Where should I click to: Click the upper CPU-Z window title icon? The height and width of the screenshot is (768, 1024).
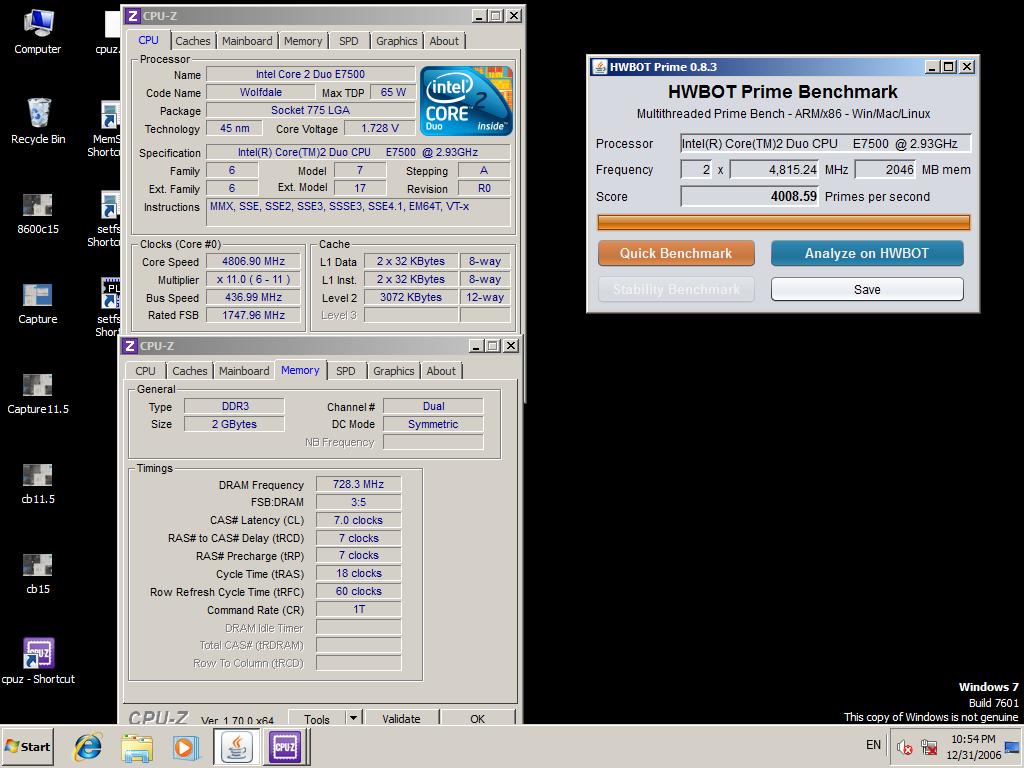click(133, 16)
